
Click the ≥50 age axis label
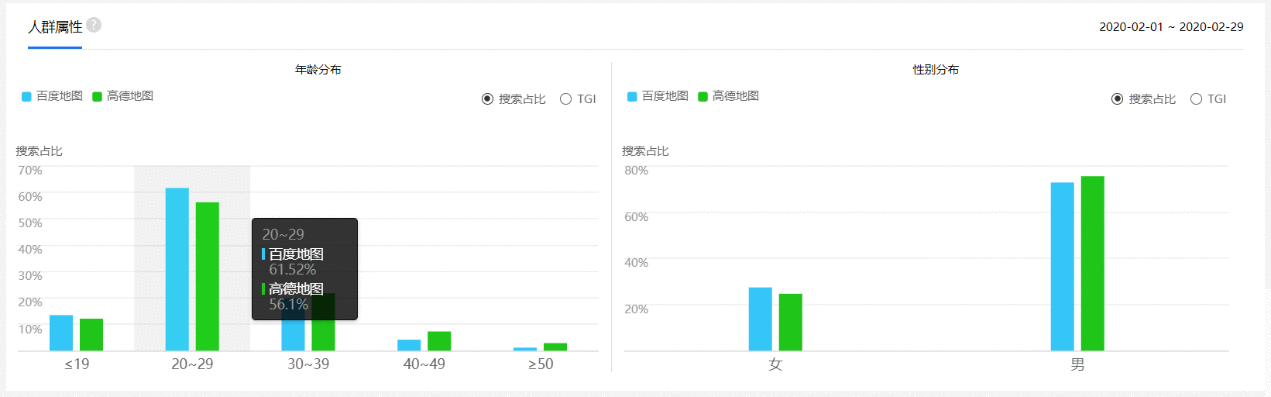tap(540, 364)
